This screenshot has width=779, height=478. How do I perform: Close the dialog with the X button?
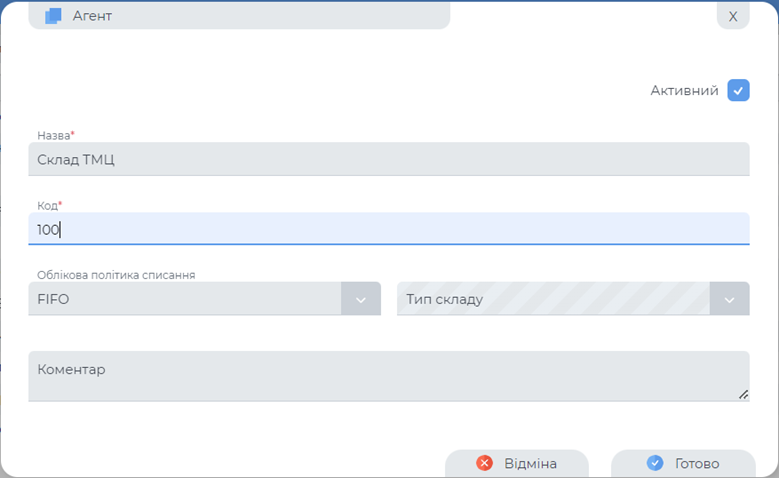(733, 16)
